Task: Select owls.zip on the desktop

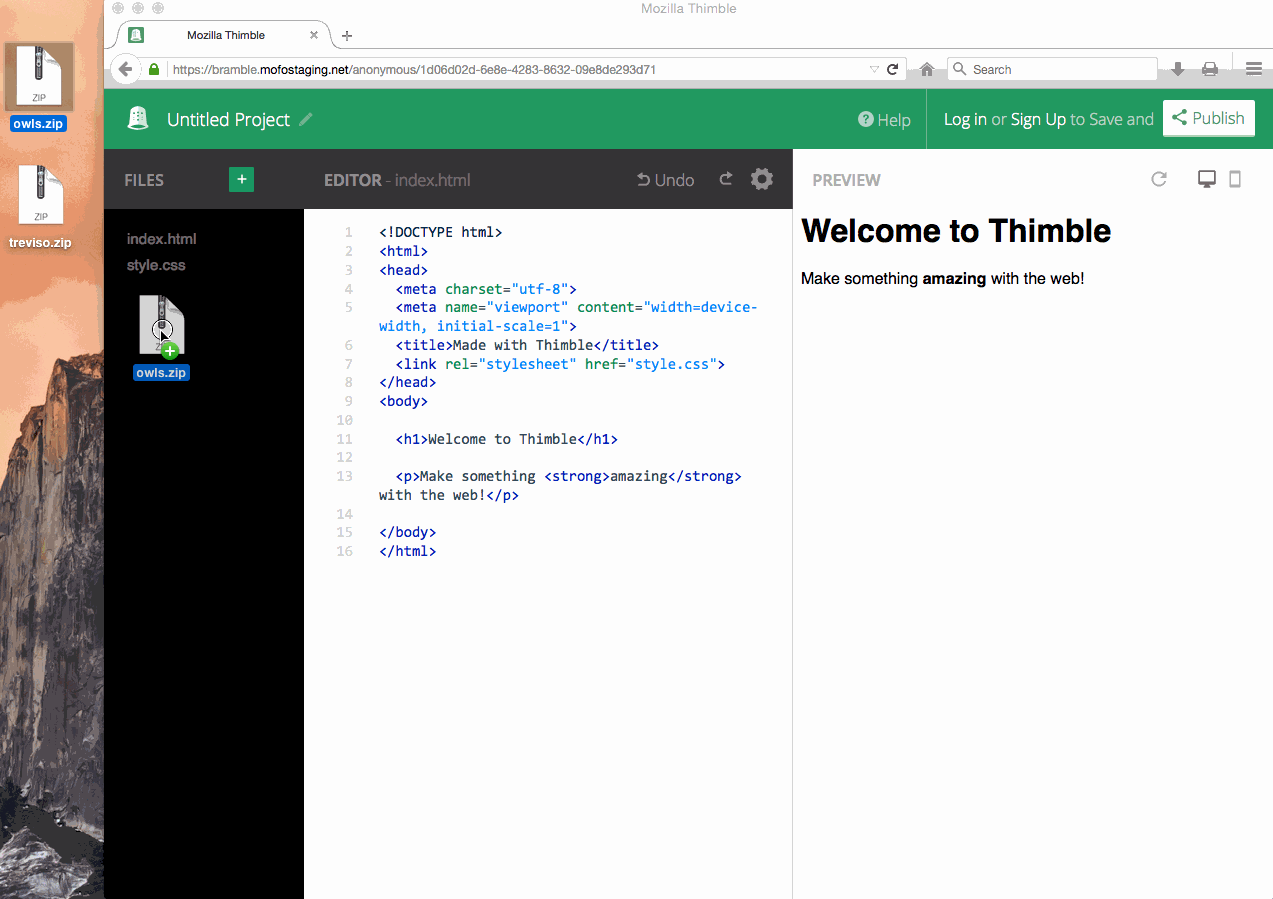Action: (x=39, y=88)
